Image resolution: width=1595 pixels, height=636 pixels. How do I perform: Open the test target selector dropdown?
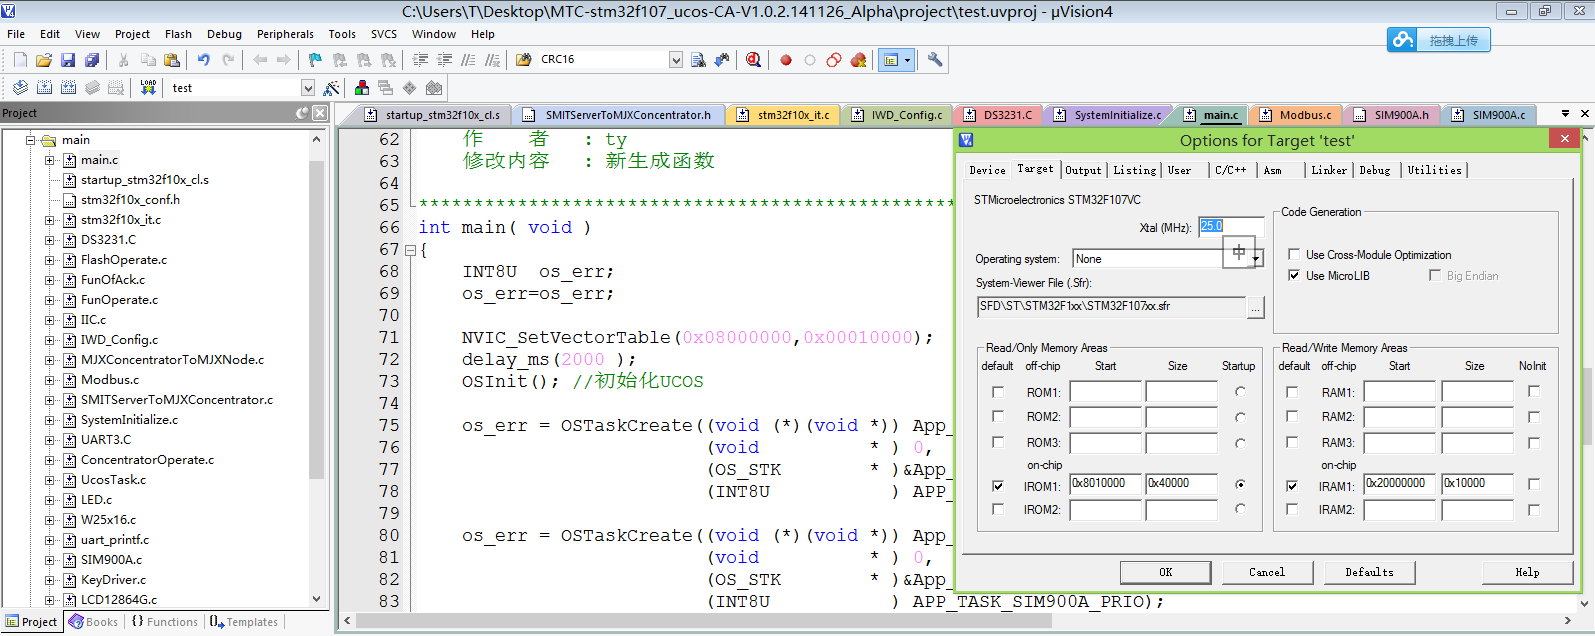(308, 88)
